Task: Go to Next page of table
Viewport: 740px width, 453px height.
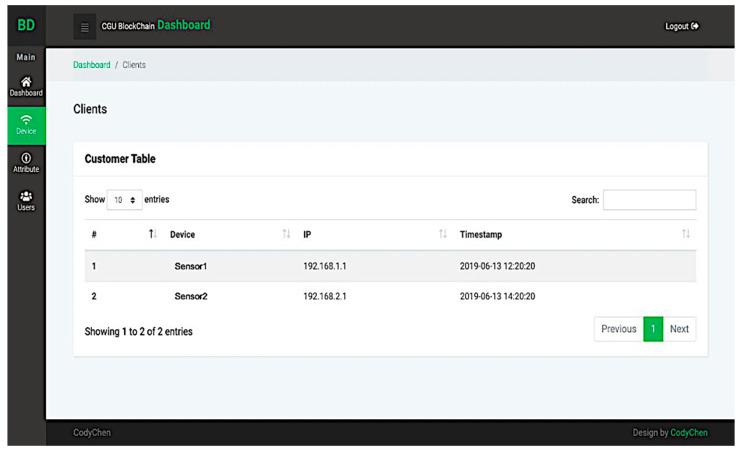Action: click(679, 329)
